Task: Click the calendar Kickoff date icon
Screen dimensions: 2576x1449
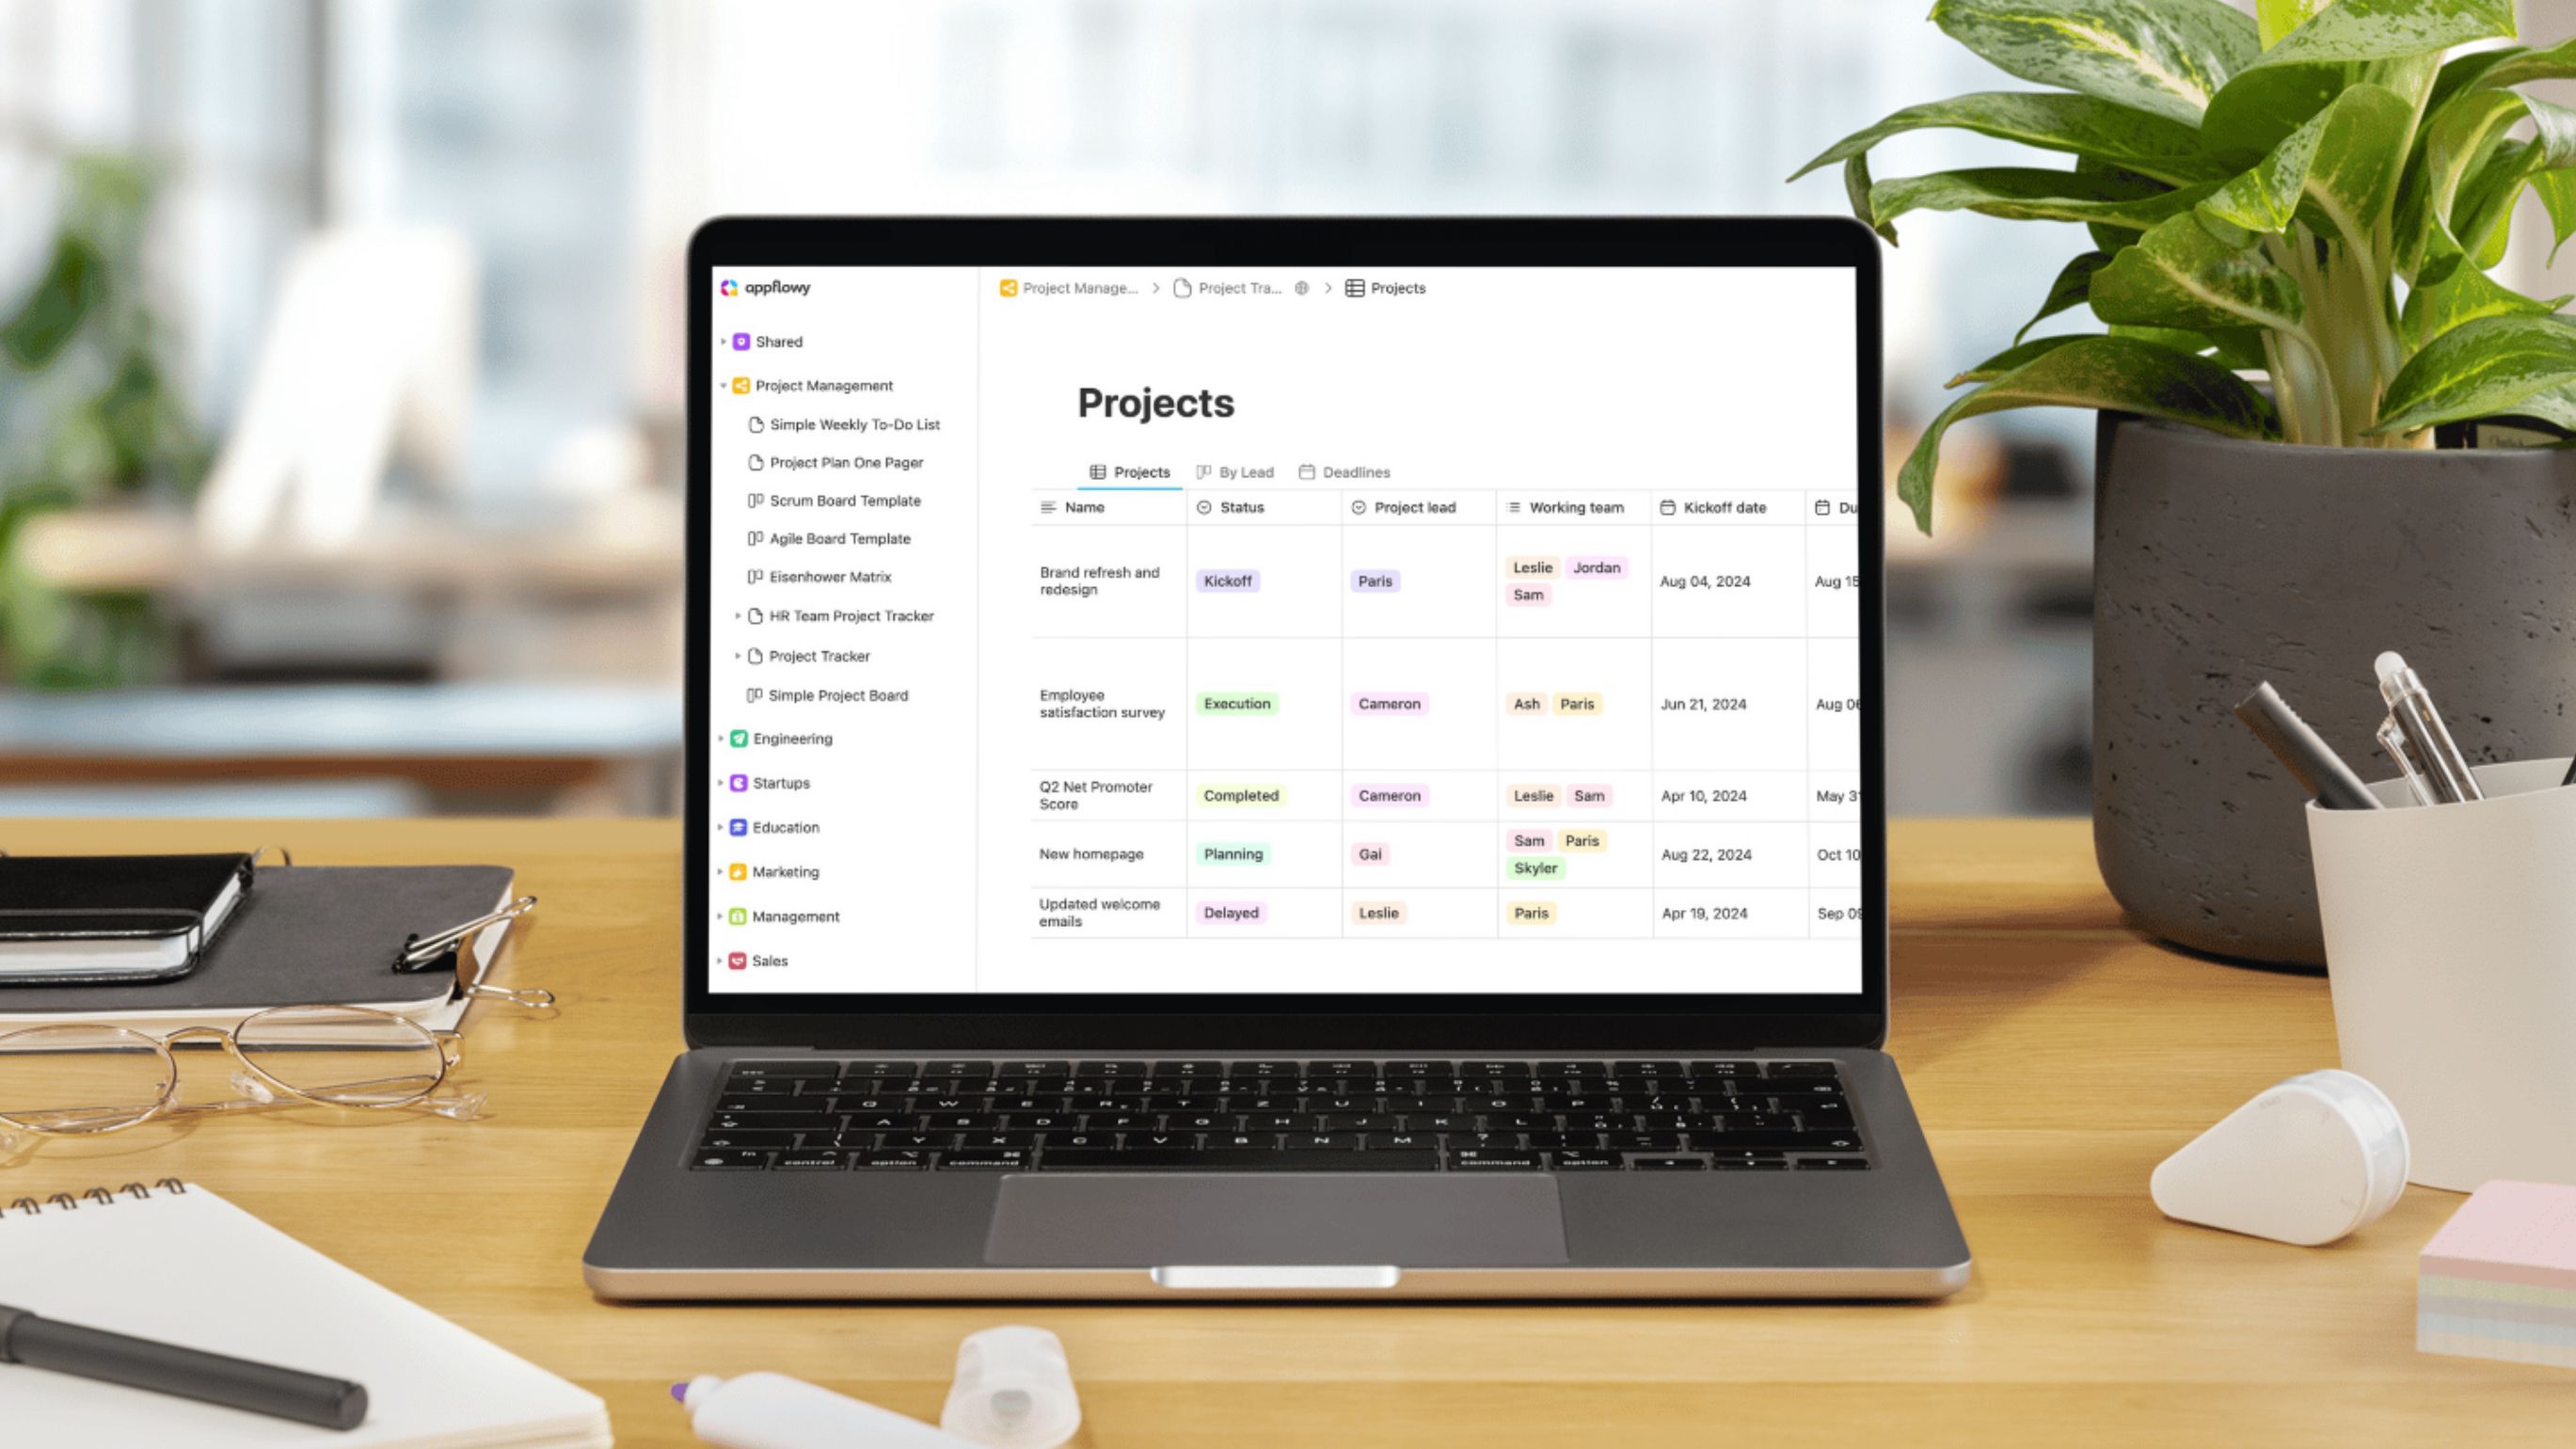Action: 1666,508
